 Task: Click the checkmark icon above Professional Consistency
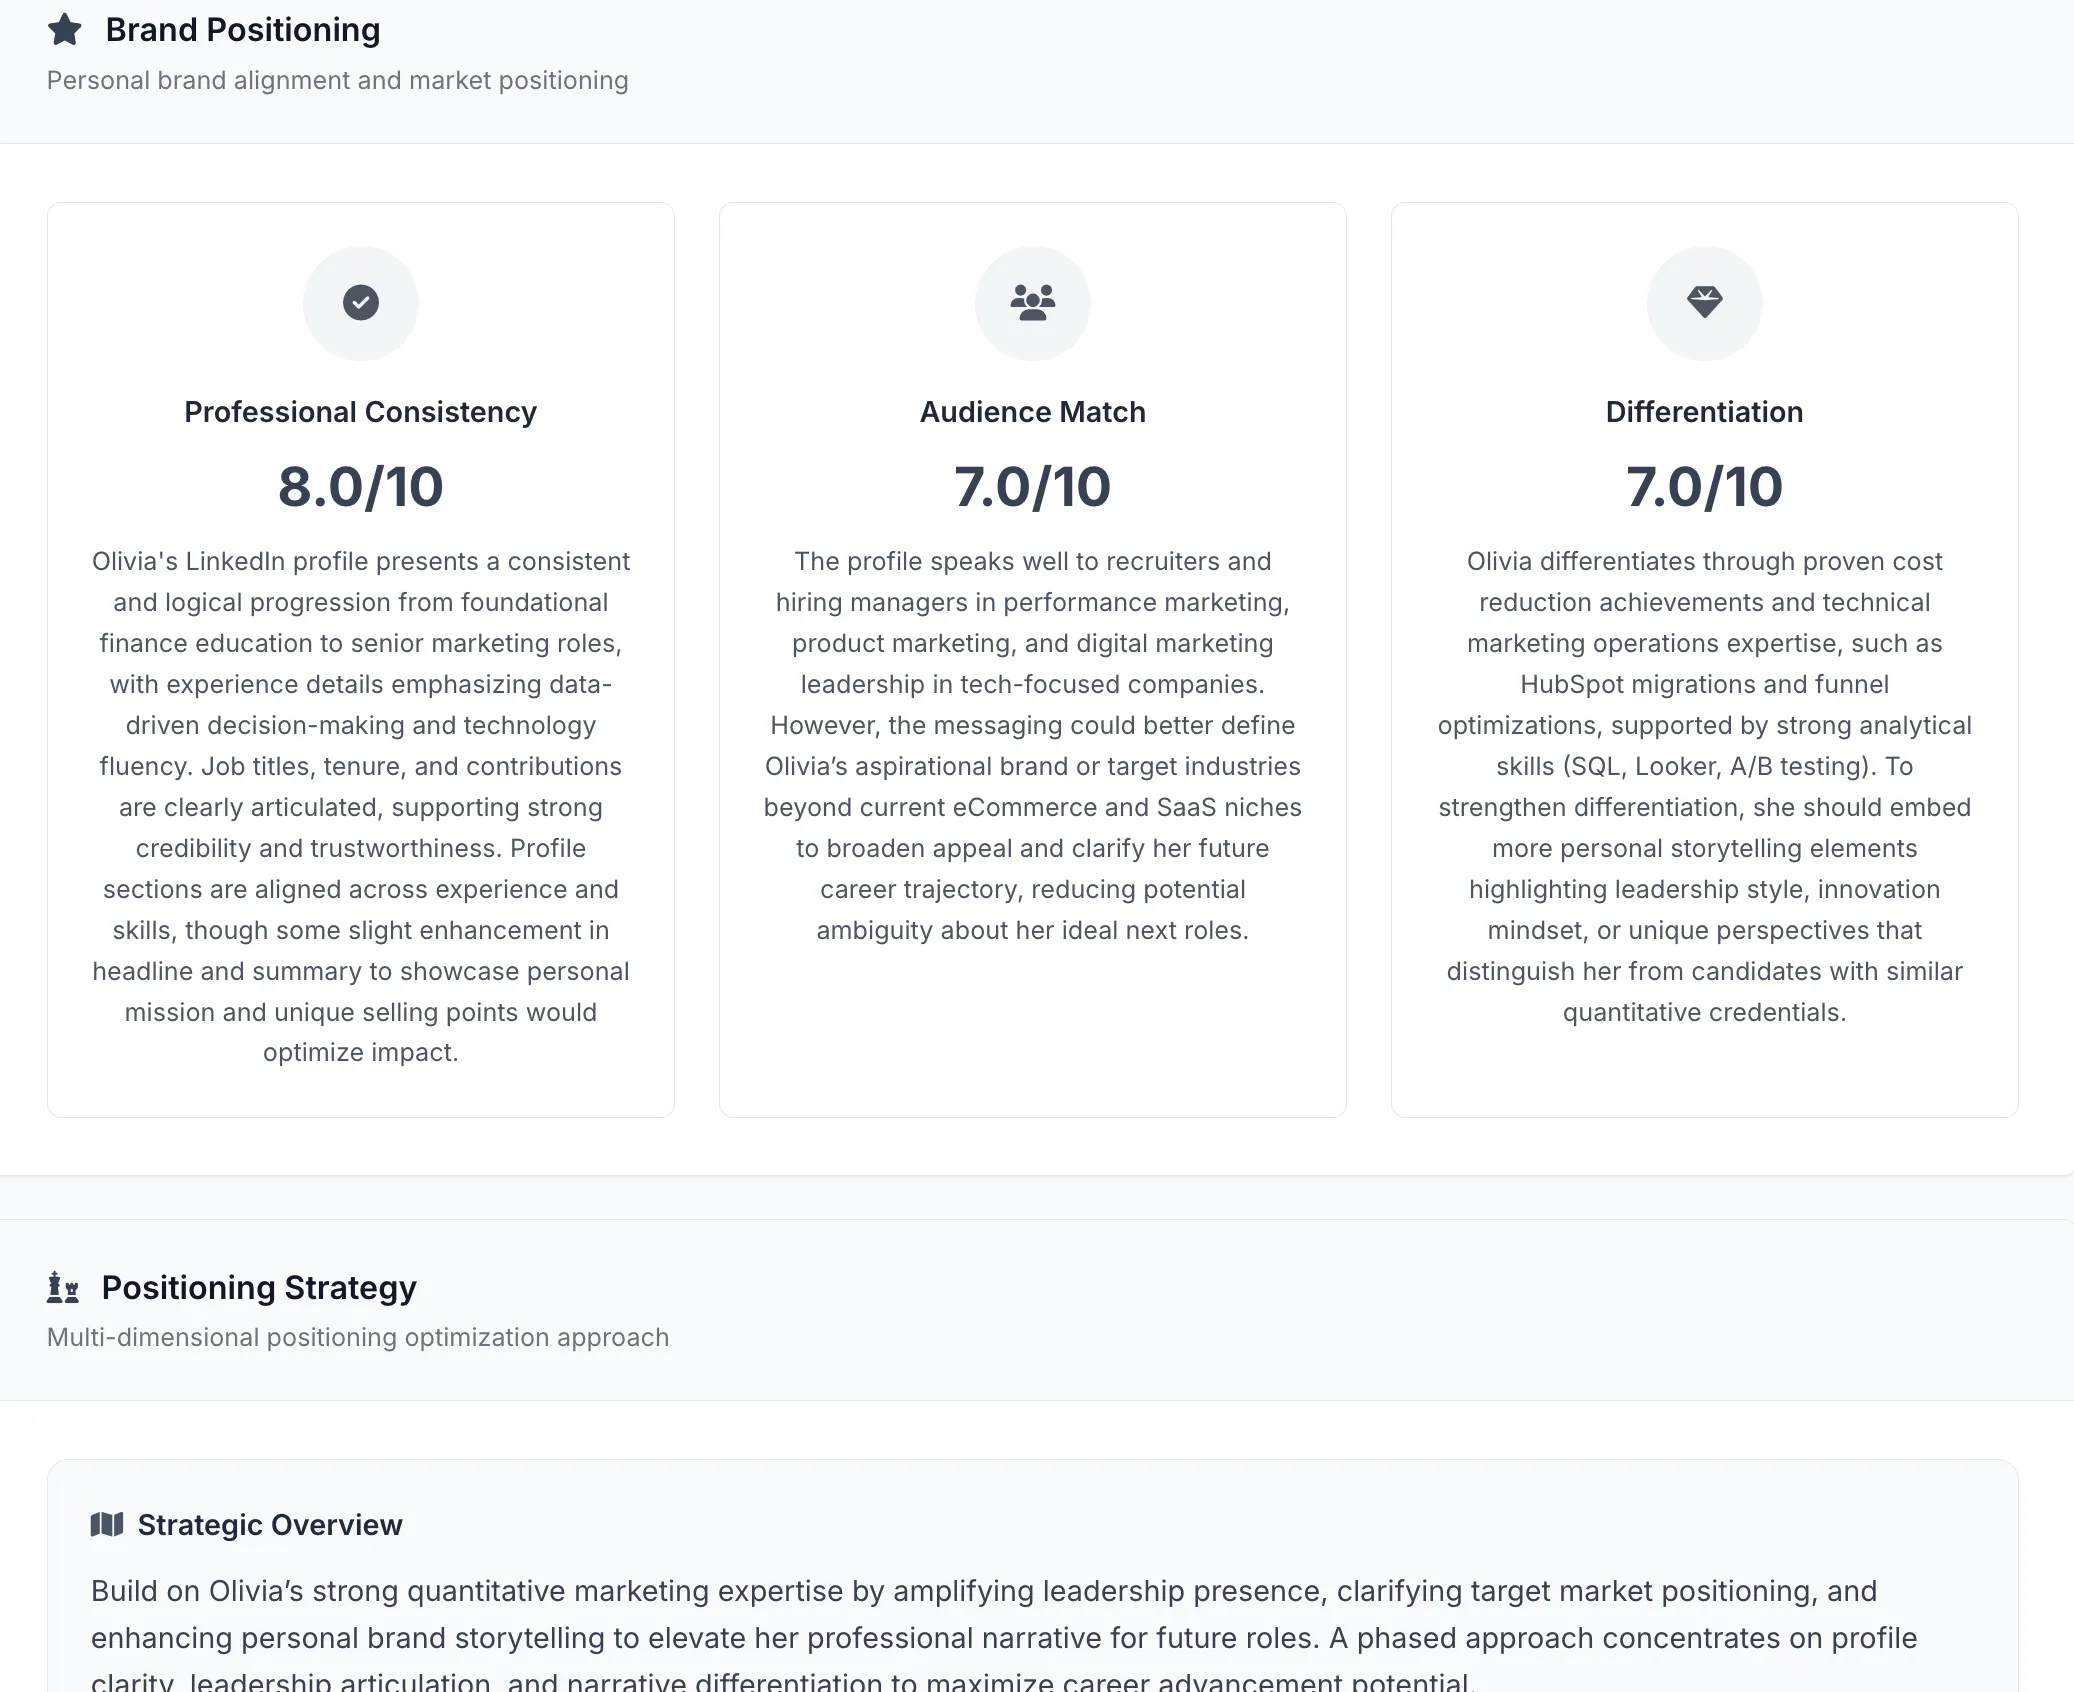point(361,302)
